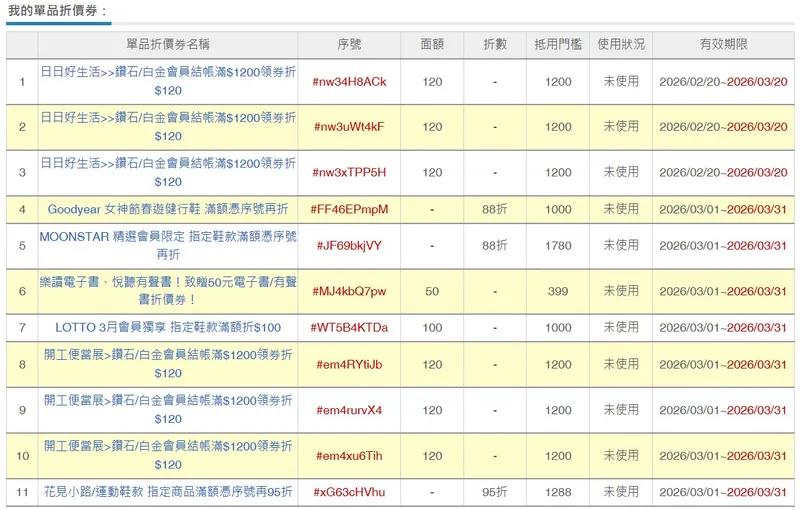Click the 折數 column header
800x510 pixels.
pyautogui.click(x=495, y=44)
